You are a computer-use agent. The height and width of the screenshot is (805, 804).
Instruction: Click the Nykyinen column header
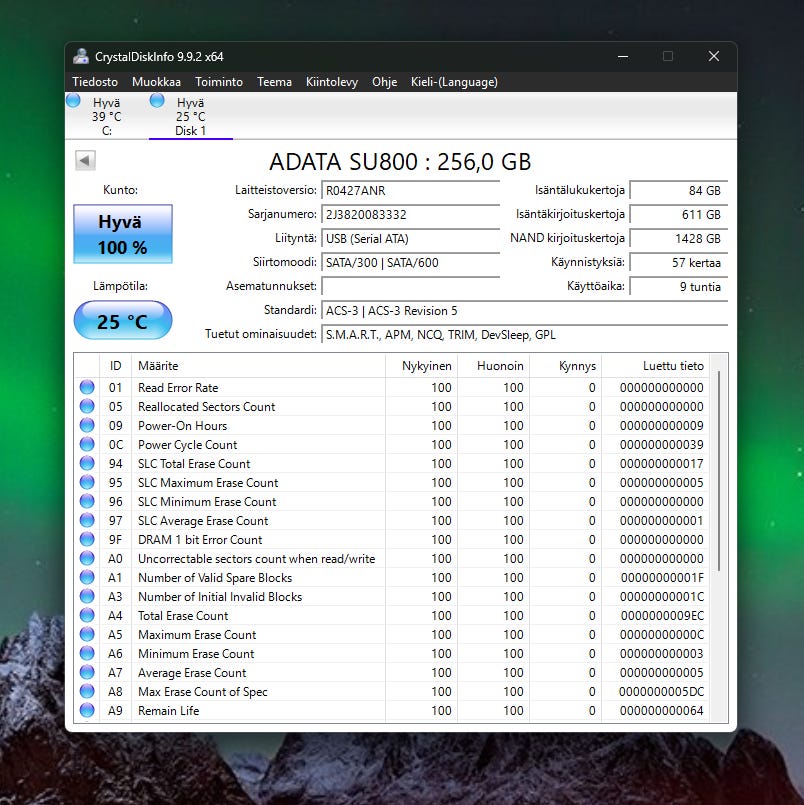pos(421,366)
